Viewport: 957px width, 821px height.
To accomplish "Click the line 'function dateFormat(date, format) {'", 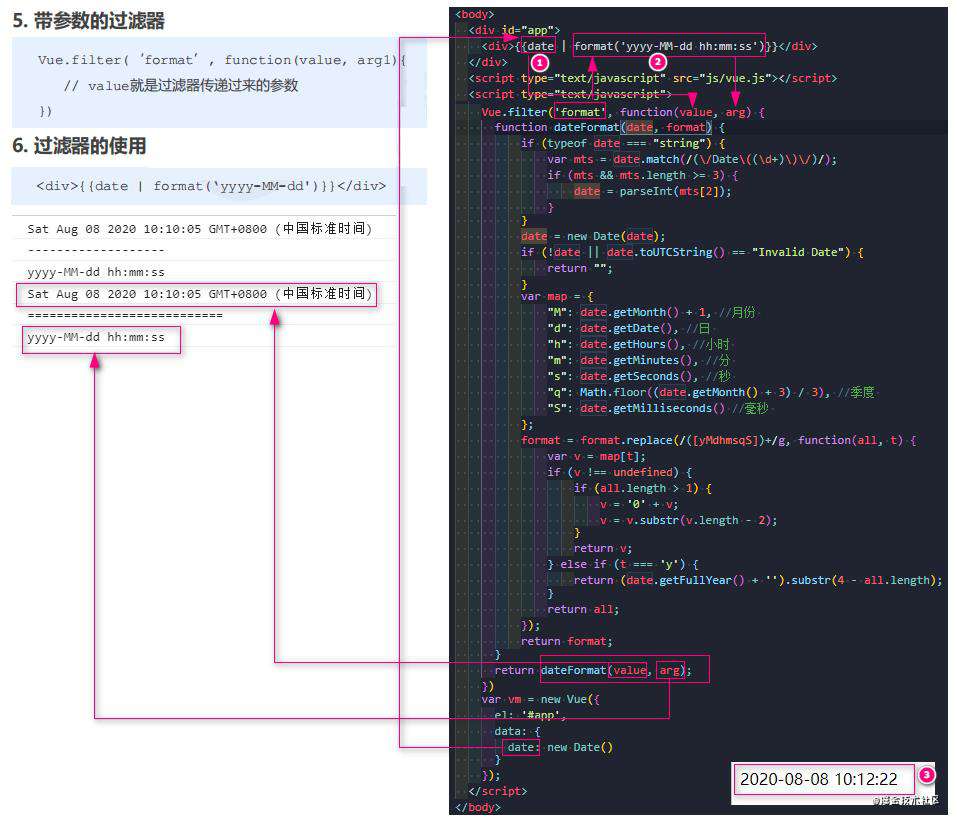I will (609, 127).
